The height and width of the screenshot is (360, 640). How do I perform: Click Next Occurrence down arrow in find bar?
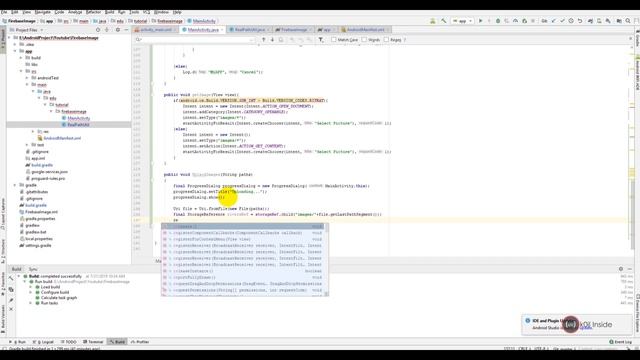click(x=272, y=40)
